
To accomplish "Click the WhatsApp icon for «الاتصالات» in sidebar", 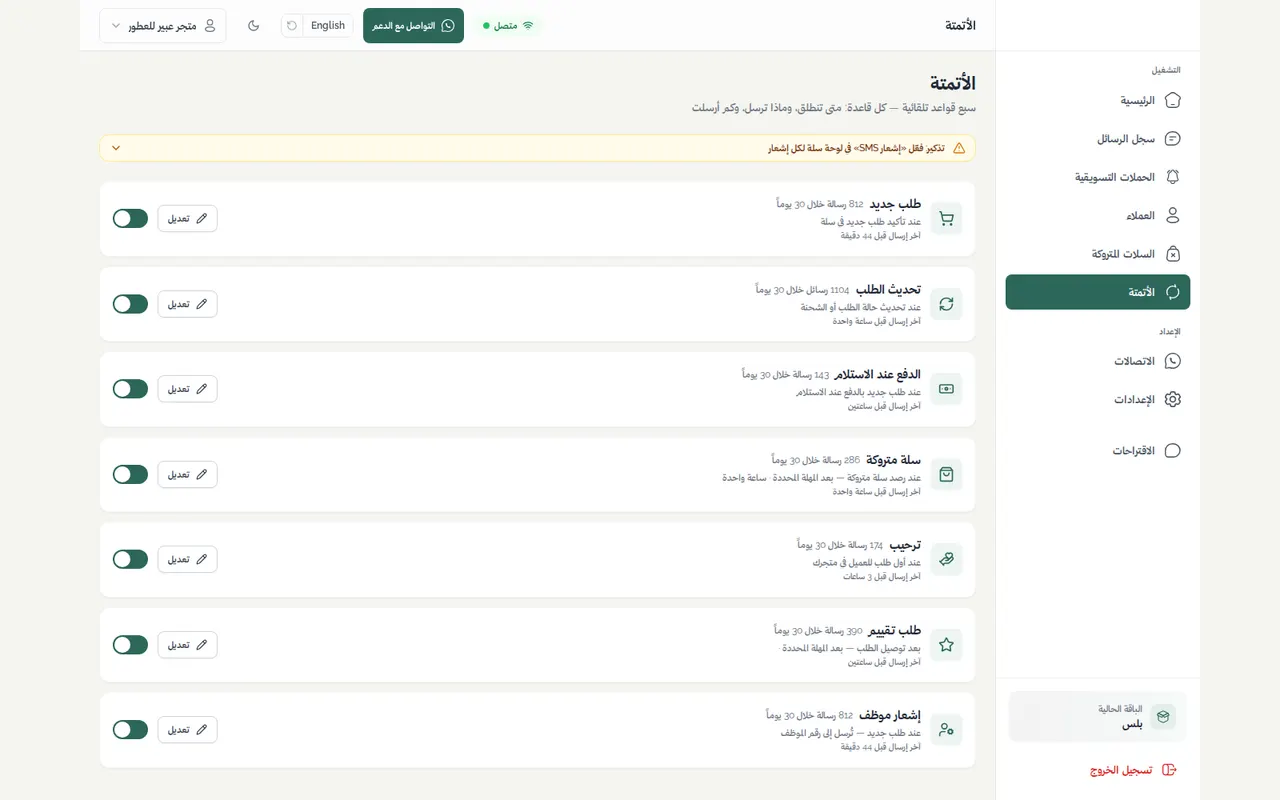I will click(1173, 361).
